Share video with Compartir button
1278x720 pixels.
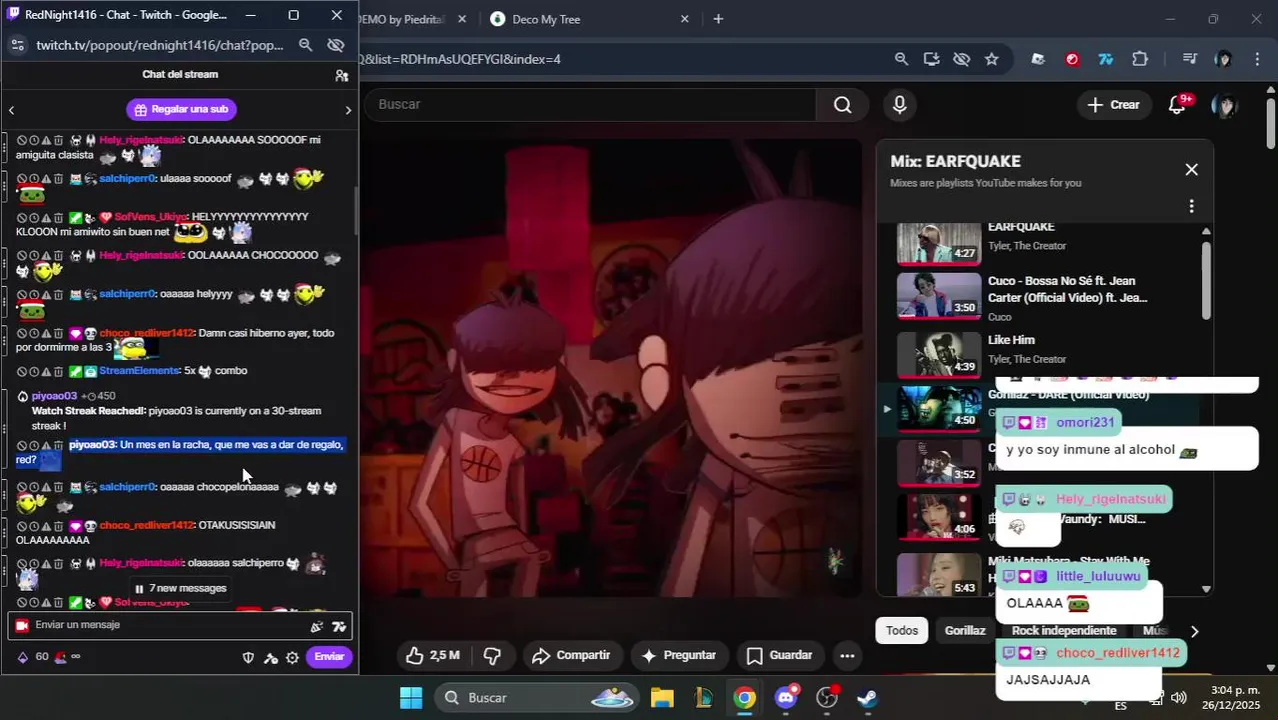pyautogui.click(x=571, y=656)
